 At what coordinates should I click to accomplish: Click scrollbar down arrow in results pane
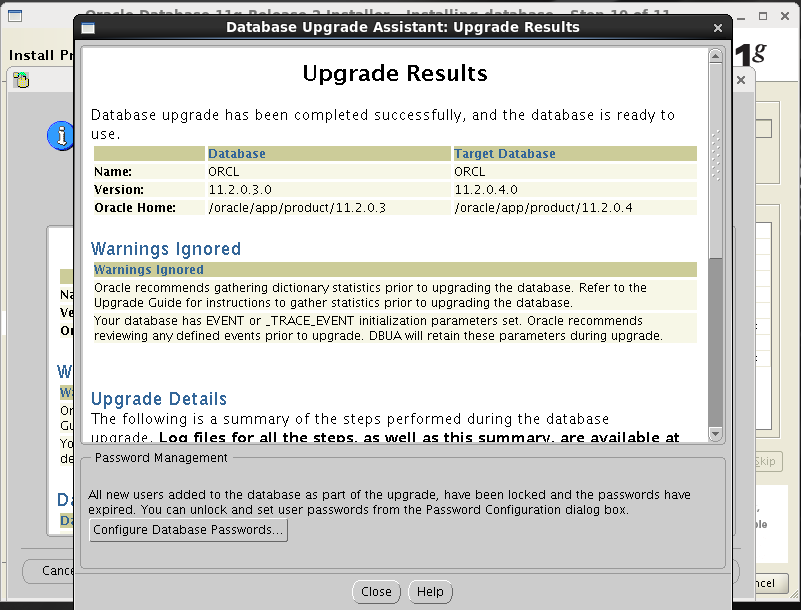[715, 434]
